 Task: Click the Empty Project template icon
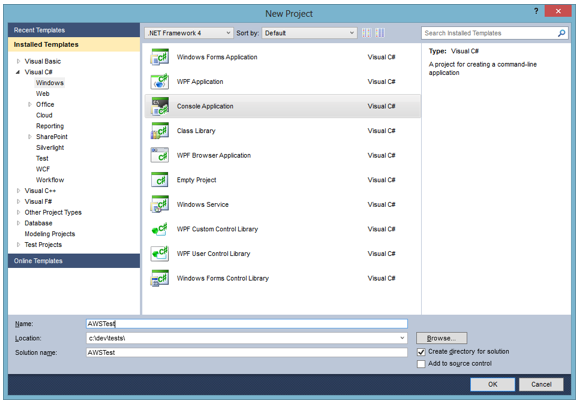pyautogui.click(x=160, y=180)
